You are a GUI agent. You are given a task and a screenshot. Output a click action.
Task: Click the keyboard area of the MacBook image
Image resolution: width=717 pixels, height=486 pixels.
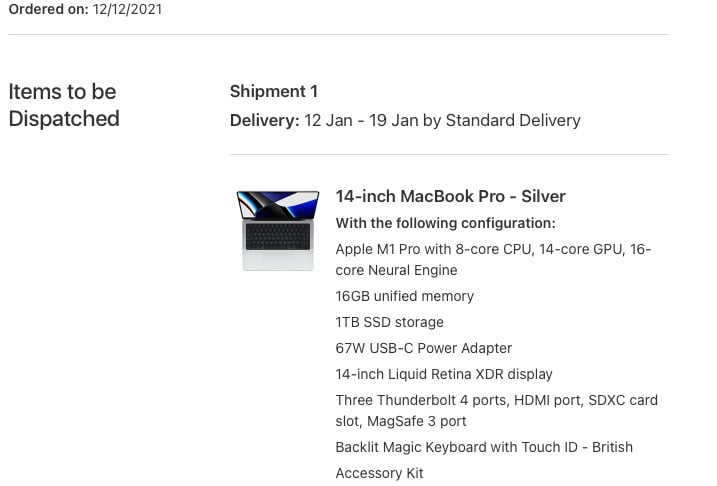point(278,236)
